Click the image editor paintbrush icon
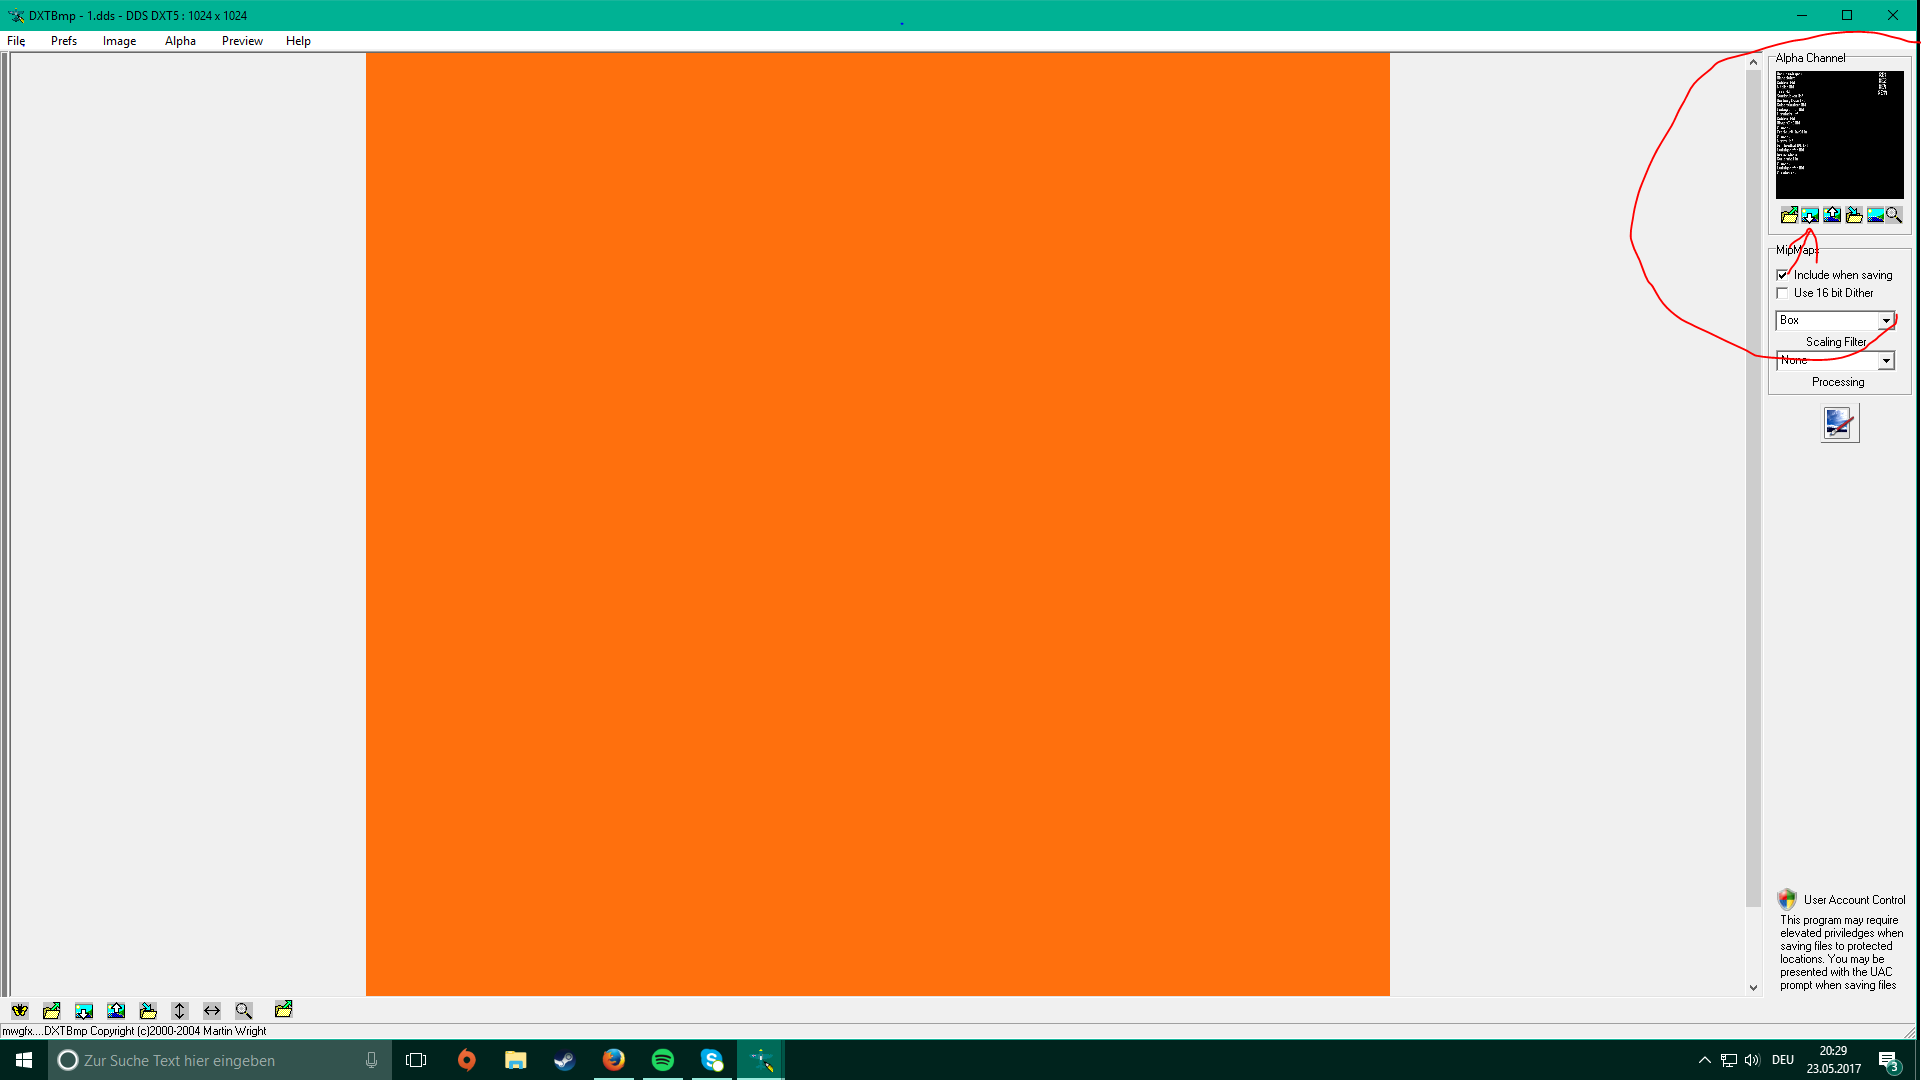Screen dimensions: 1921x1080 pos(1839,423)
